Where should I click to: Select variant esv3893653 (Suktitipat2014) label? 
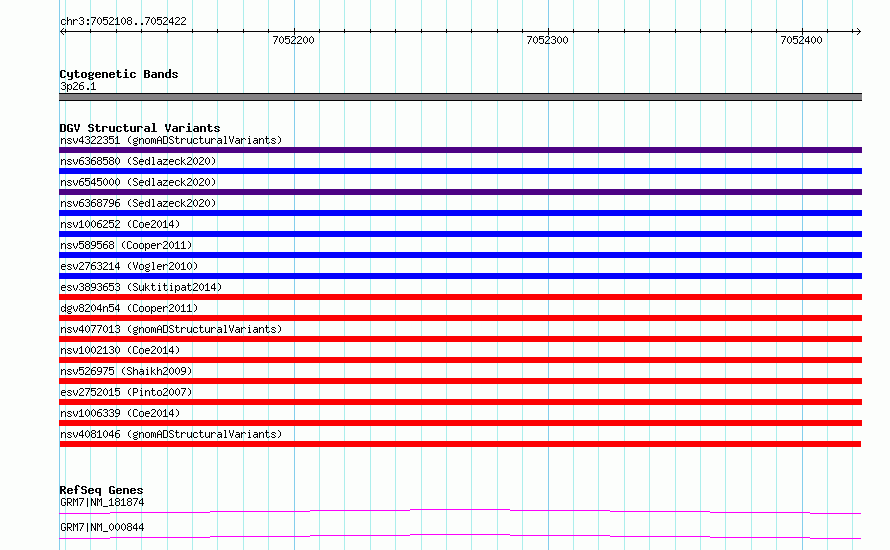point(141,287)
